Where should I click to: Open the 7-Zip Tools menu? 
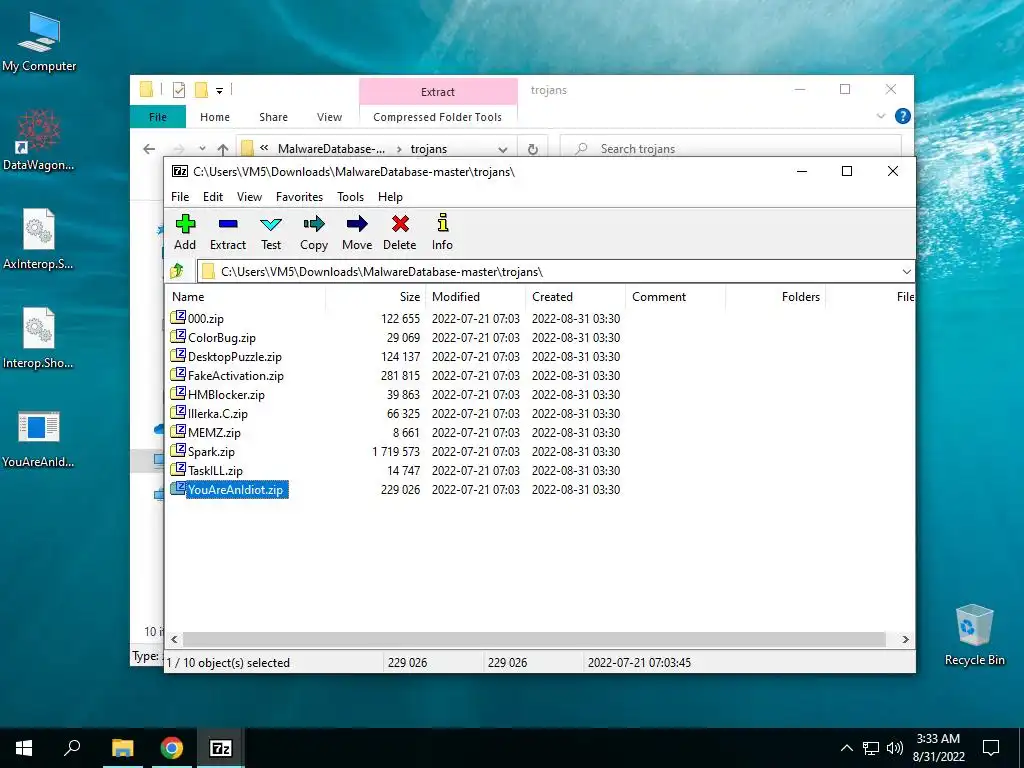(x=350, y=197)
